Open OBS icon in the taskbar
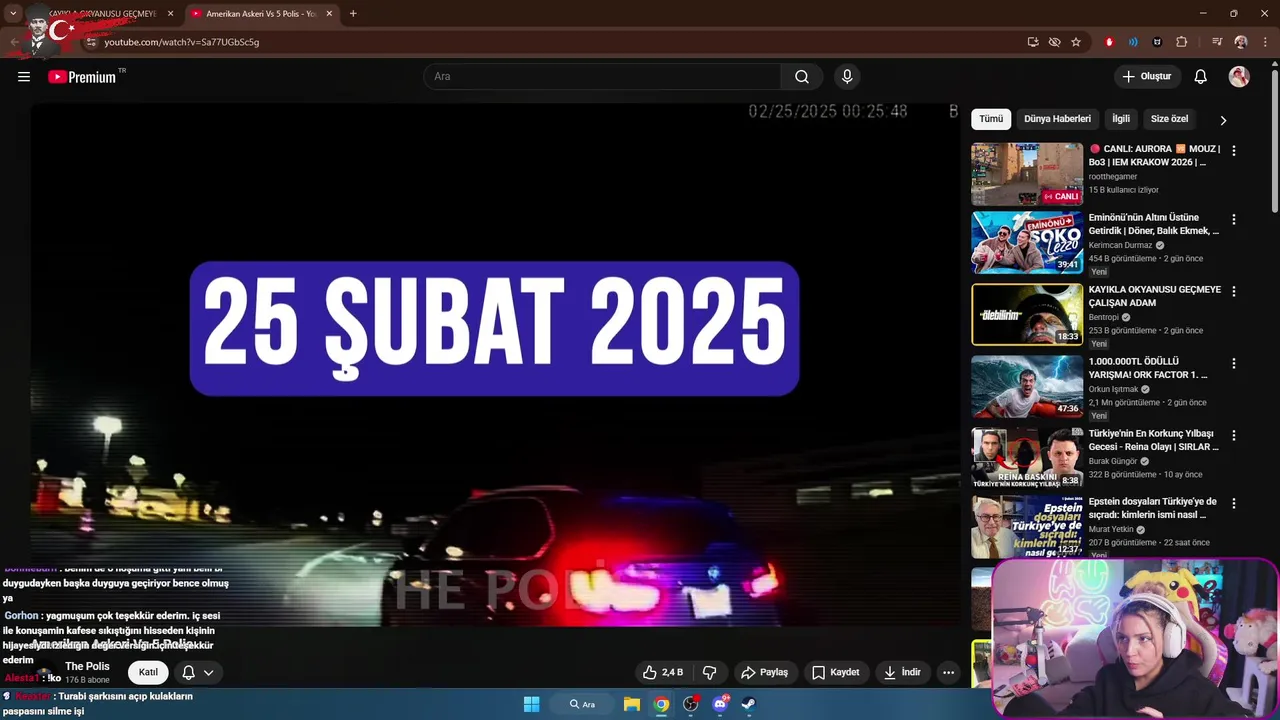Image resolution: width=1280 pixels, height=720 pixels. tap(690, 704)
